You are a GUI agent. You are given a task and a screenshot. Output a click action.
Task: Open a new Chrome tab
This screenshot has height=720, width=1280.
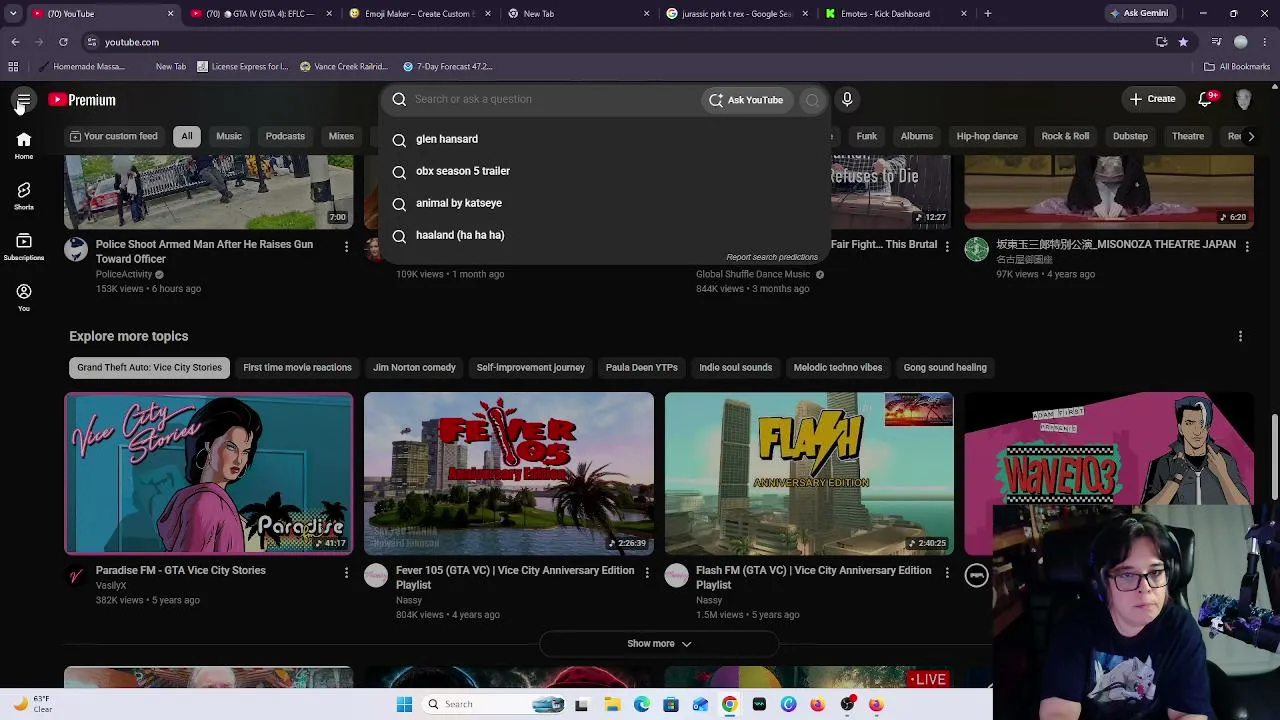coord(987,14)
